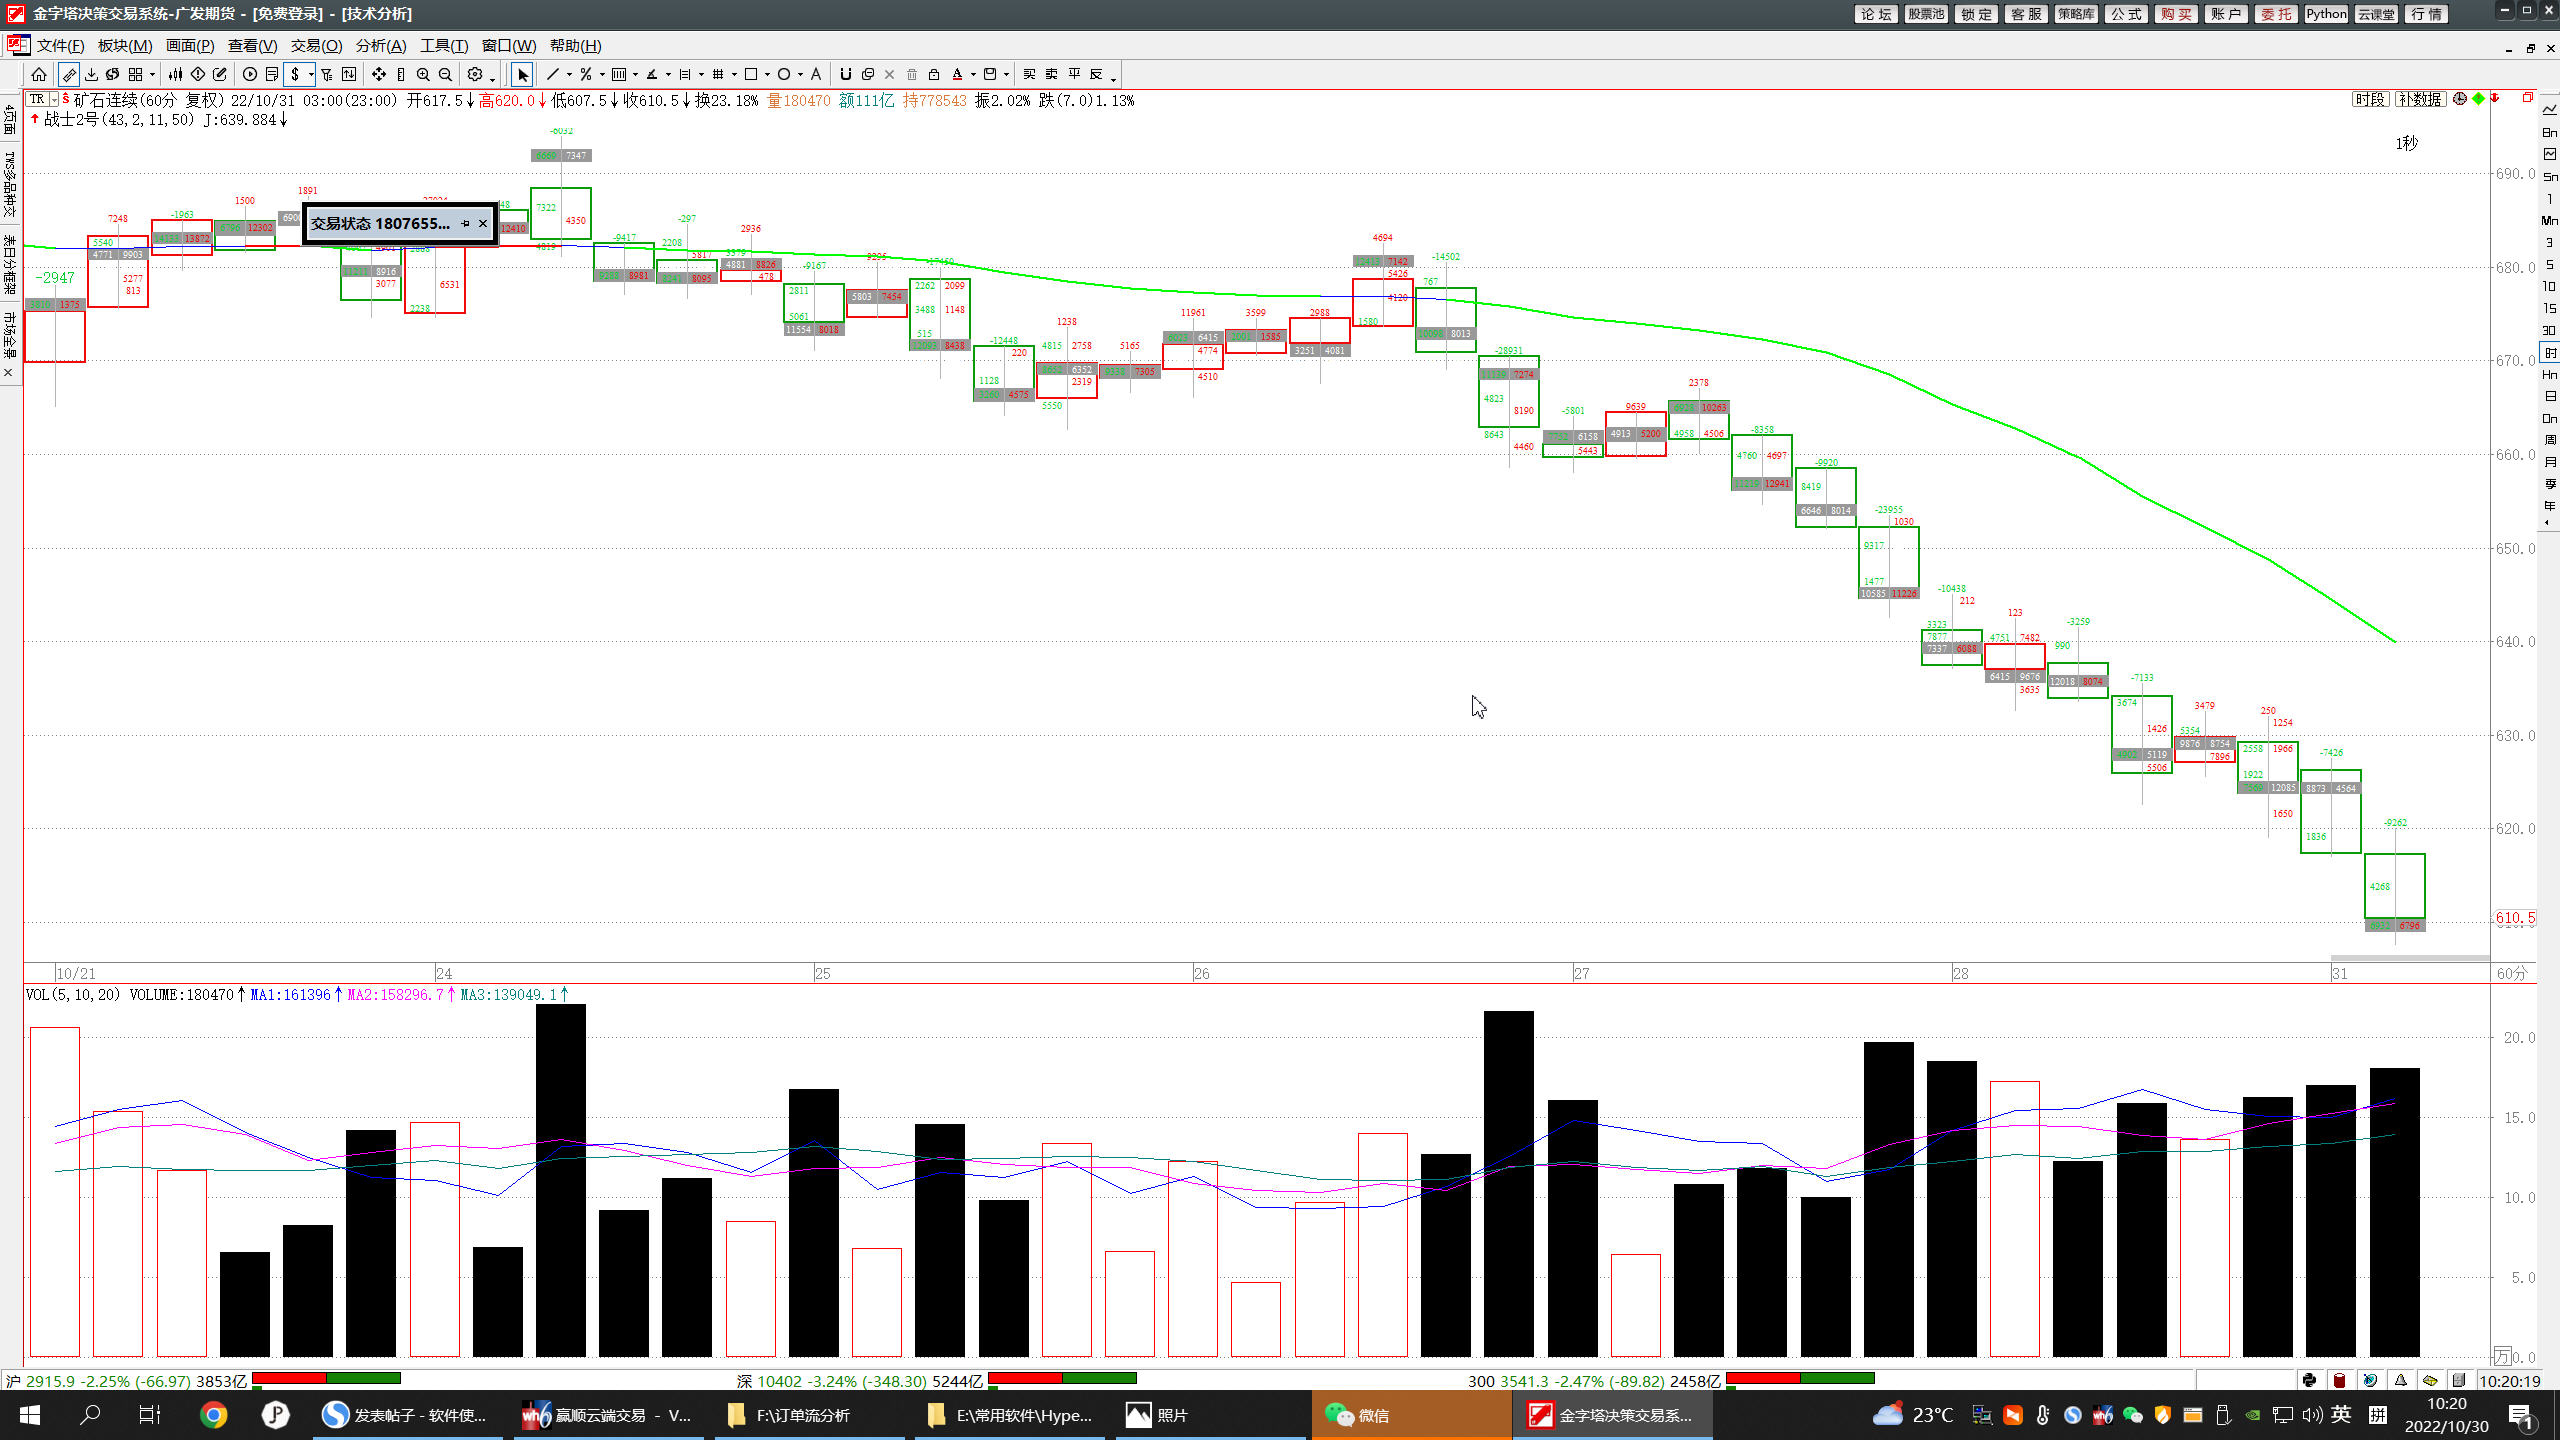Click the filter funnel toolbar icon
The width and height of the screenshot is (2560, 1440).
pos(326,74)
